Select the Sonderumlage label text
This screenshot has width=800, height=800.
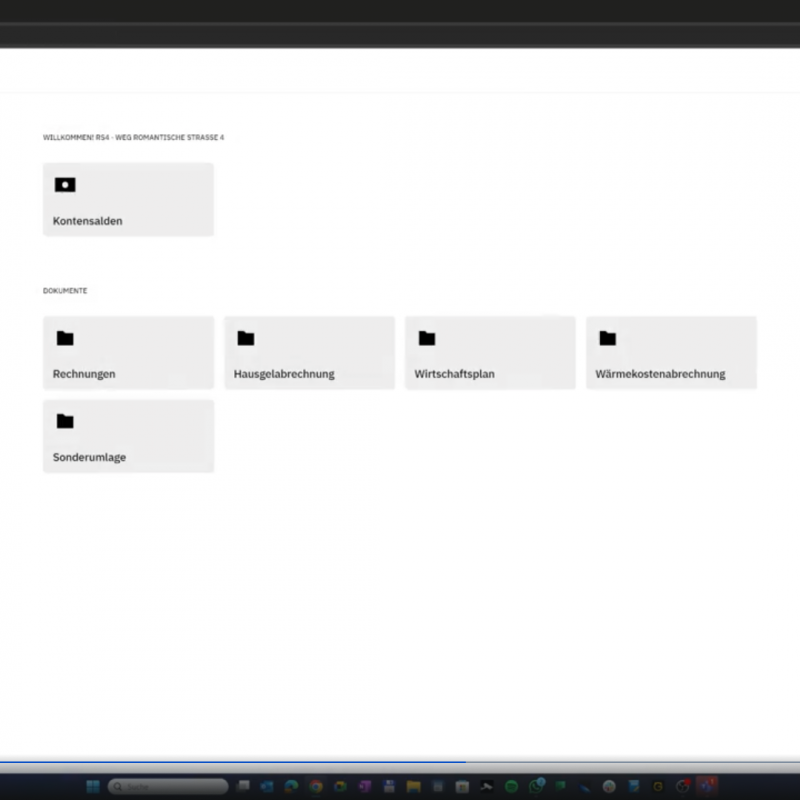(x=89, y=457)
